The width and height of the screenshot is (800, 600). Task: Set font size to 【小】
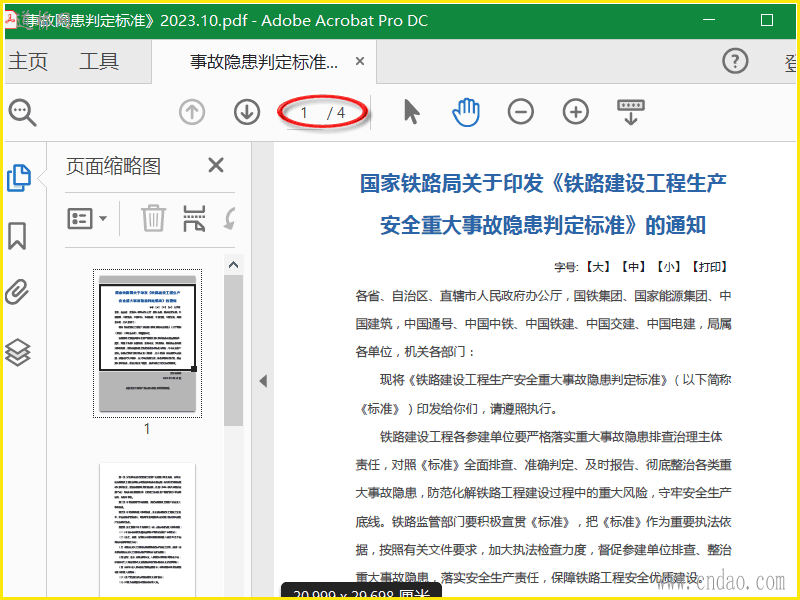tap(668, 267)
